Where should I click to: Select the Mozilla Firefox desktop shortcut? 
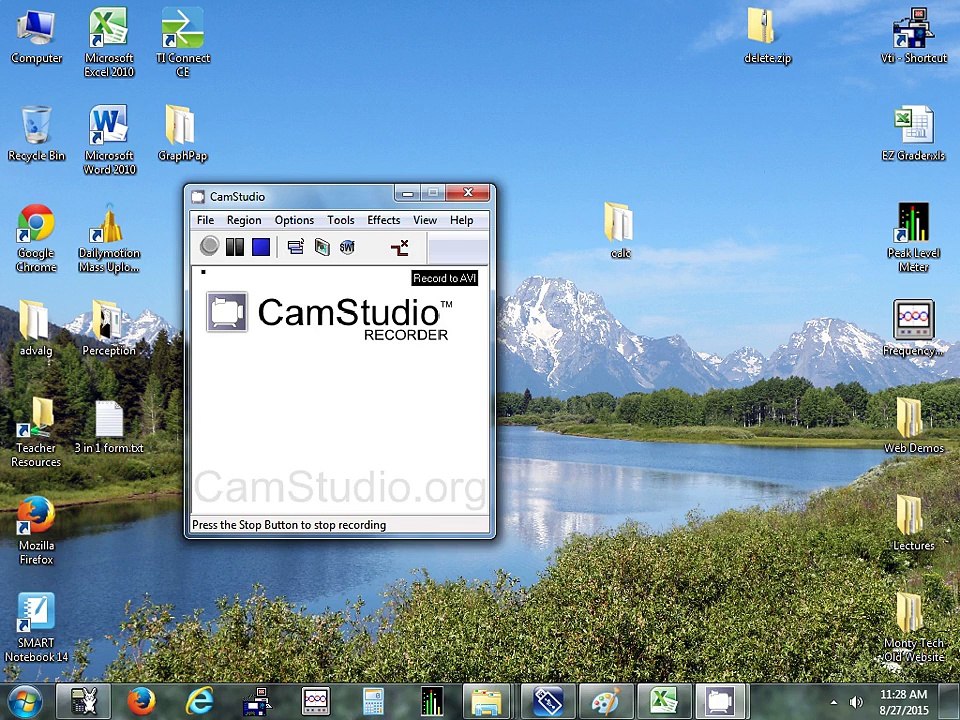36,530
